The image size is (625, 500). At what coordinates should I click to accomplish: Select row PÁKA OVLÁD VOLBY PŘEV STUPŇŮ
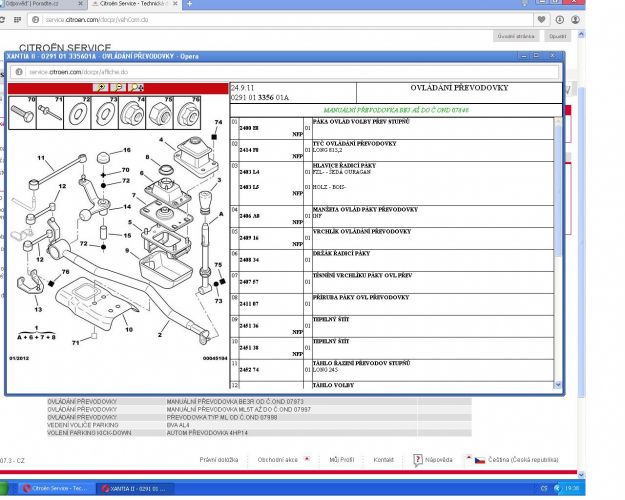click(x=392, y=128)
